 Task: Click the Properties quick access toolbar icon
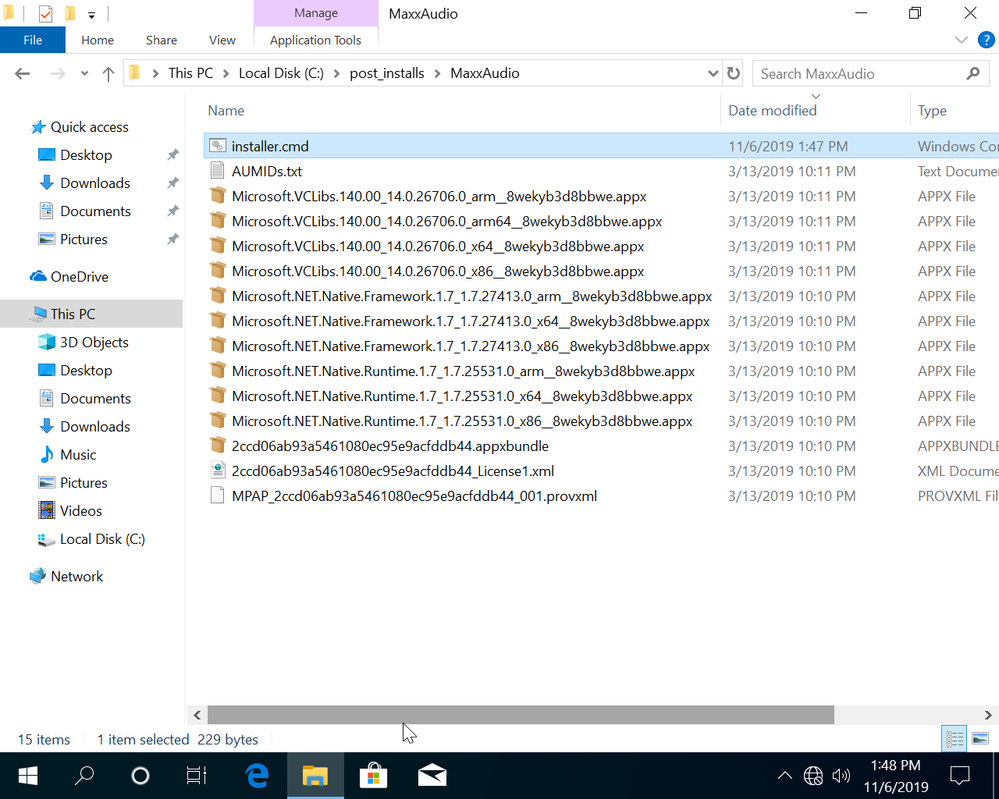point(45,13)
